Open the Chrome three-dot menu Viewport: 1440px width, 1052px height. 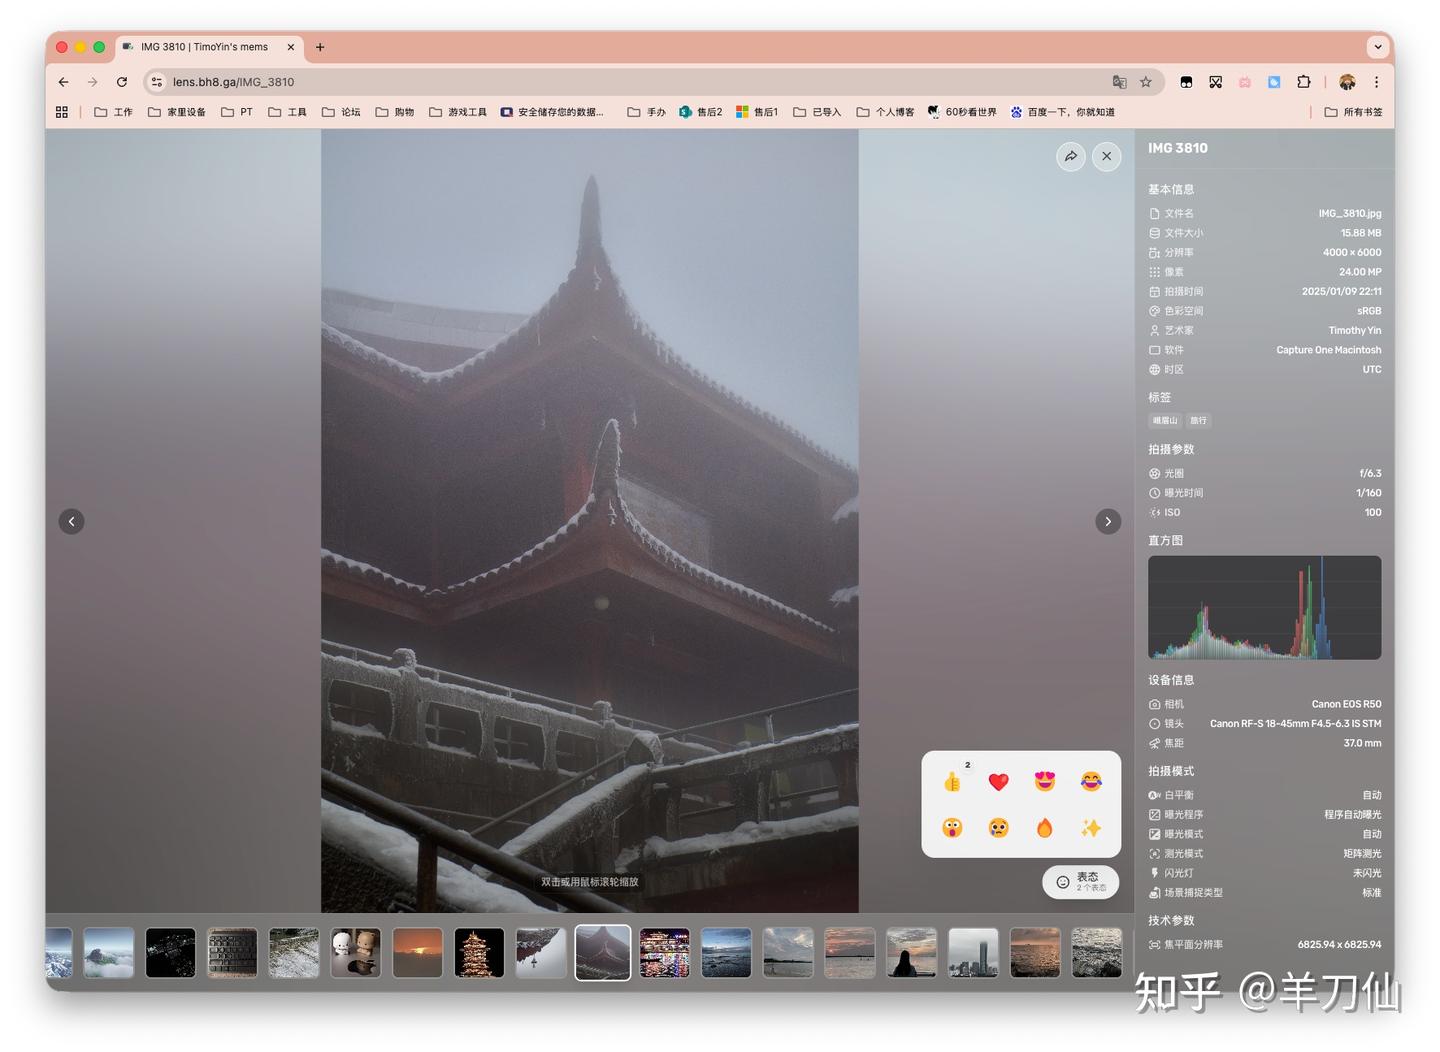pyautogui.click(x=1376, y=82)
